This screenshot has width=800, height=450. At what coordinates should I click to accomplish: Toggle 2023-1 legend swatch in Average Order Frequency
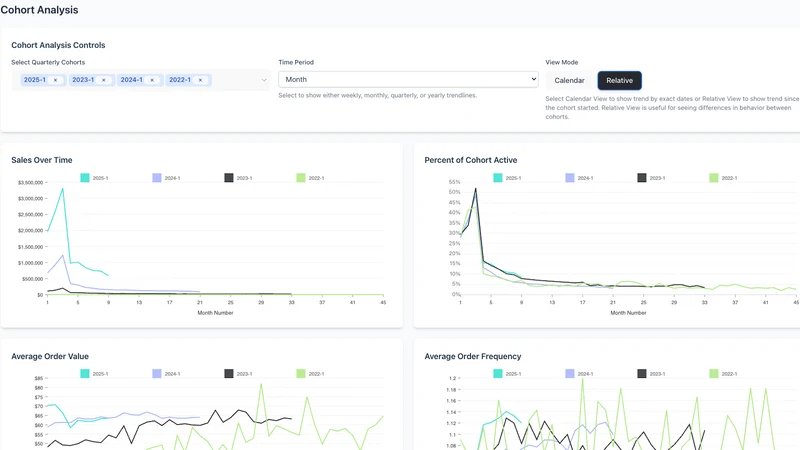(x=642, y=373)
